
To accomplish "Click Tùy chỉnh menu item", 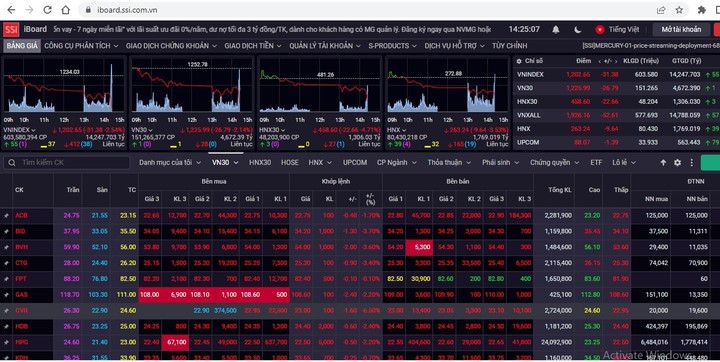I will tap(509, 45).
